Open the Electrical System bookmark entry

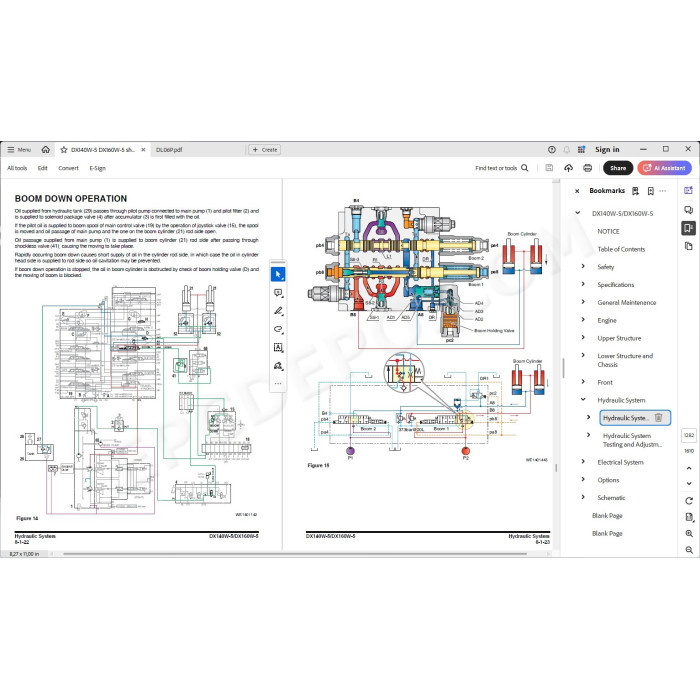[x=621, y=462]
